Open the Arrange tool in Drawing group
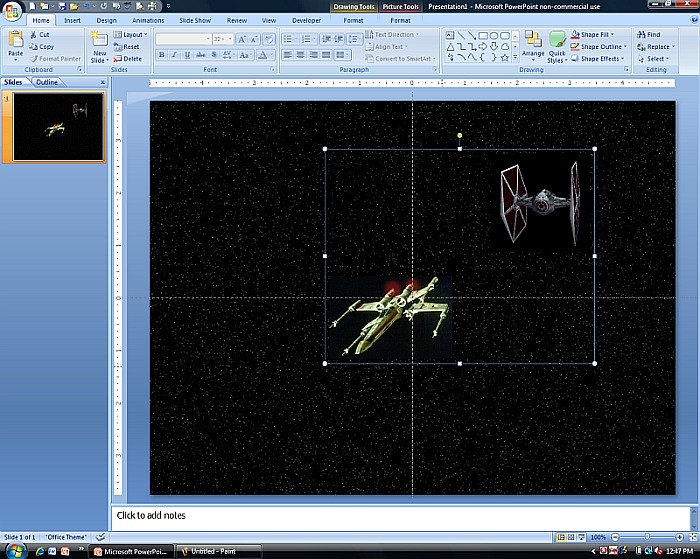The image size is (700, 559). tap(533, 44)
